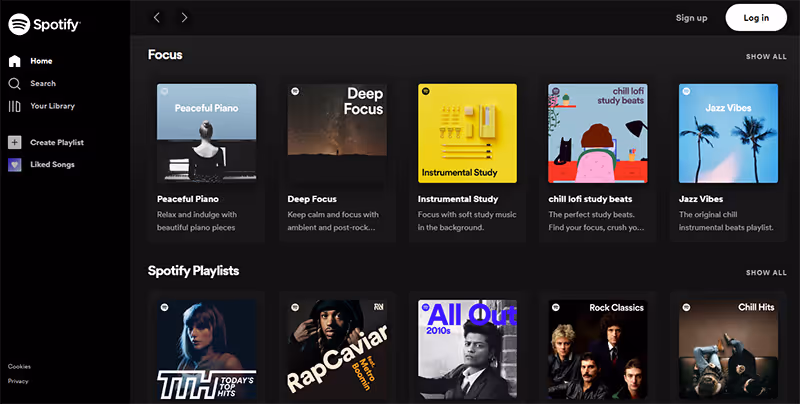Show all Spotify Playlists
Image resolution: width=800 pixels, height=404 pixels.
766,273
